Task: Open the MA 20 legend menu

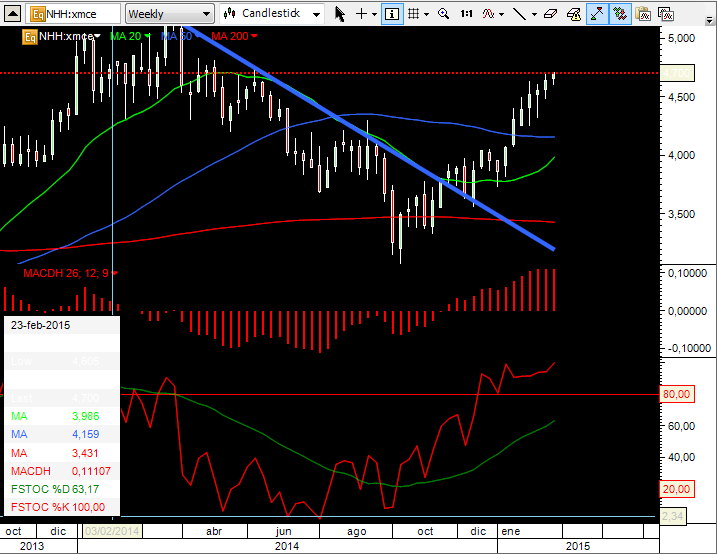Action: [147, 36]
